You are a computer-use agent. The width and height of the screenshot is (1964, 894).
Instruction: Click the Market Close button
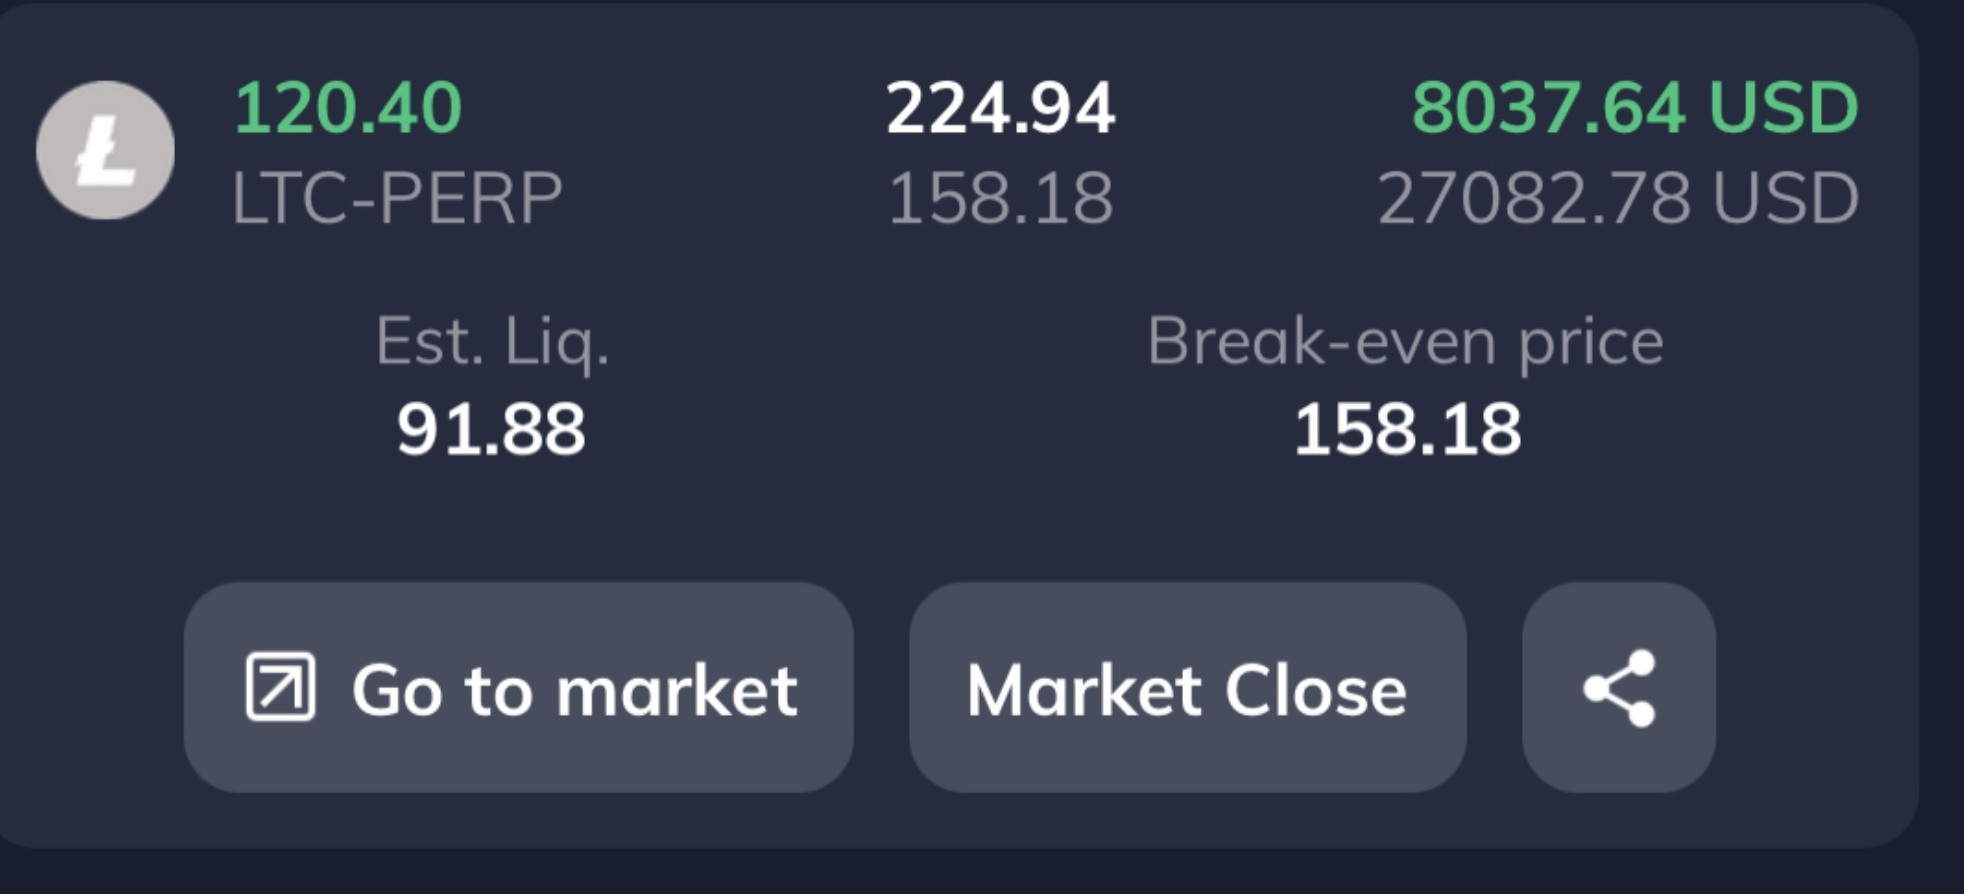[1188, 688]
